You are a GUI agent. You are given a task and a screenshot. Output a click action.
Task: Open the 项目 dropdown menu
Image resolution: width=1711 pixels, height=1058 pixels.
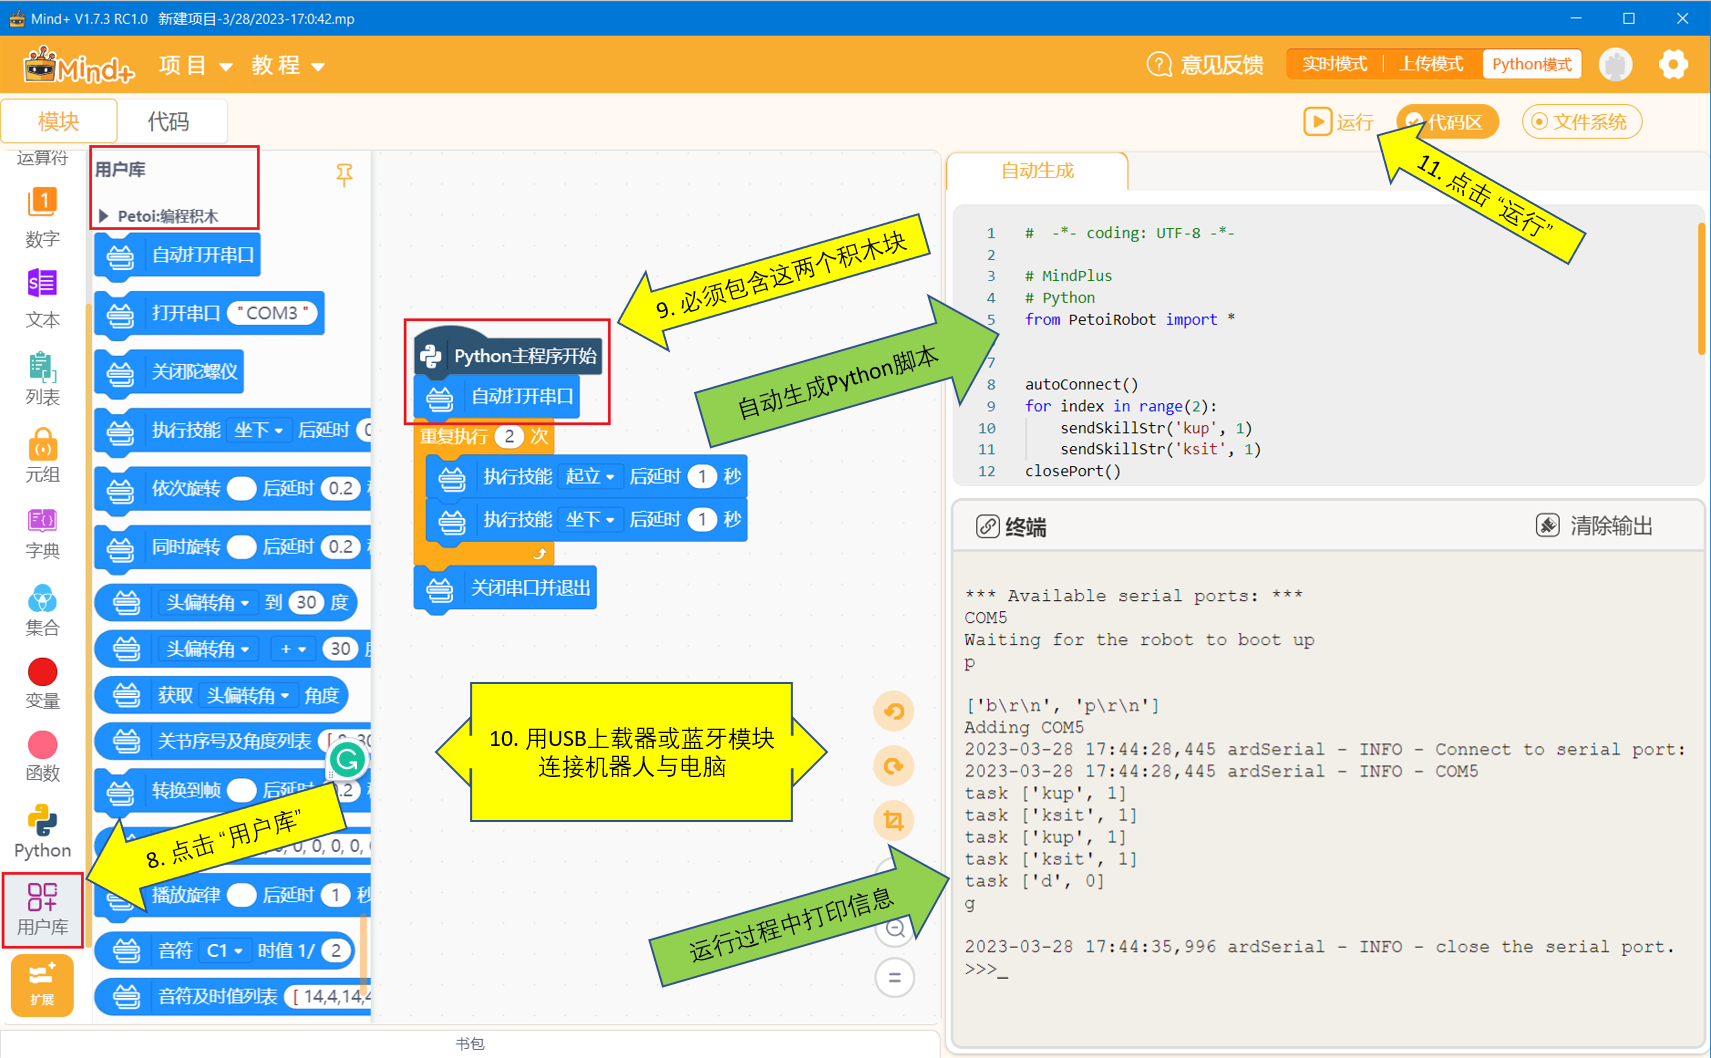(196, 66)
